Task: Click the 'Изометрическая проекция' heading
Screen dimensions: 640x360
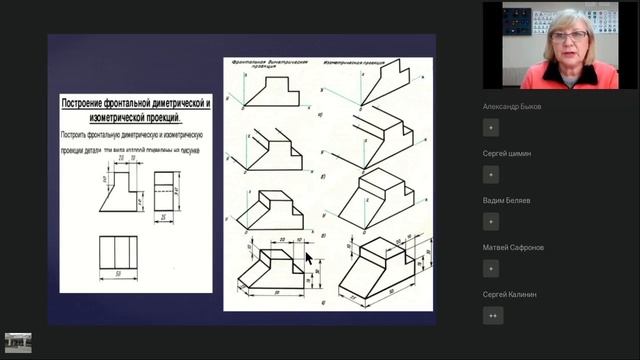Action: [354, 63]
